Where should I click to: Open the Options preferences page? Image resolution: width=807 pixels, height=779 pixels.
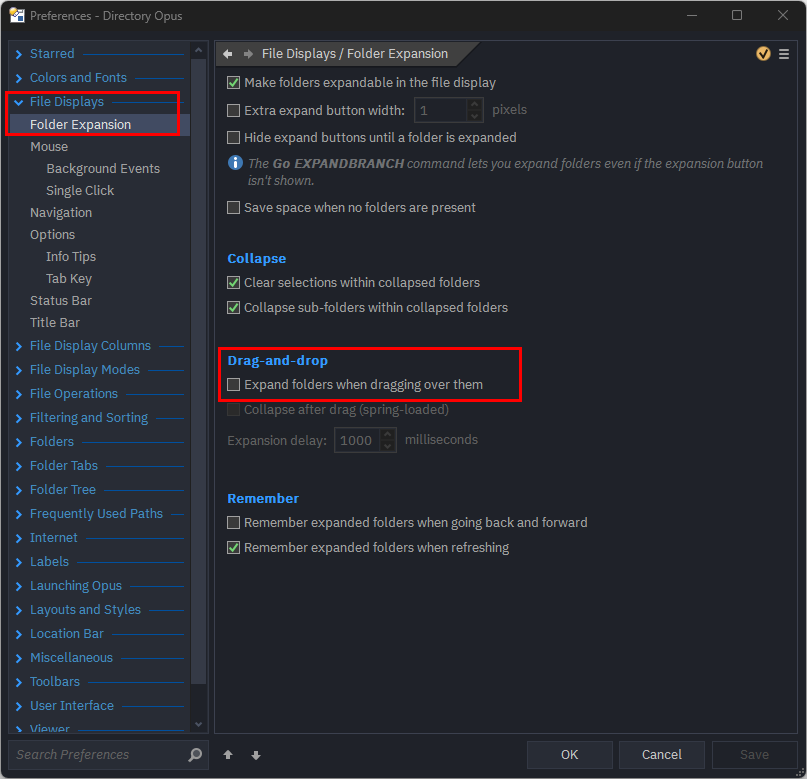point(52,235)
